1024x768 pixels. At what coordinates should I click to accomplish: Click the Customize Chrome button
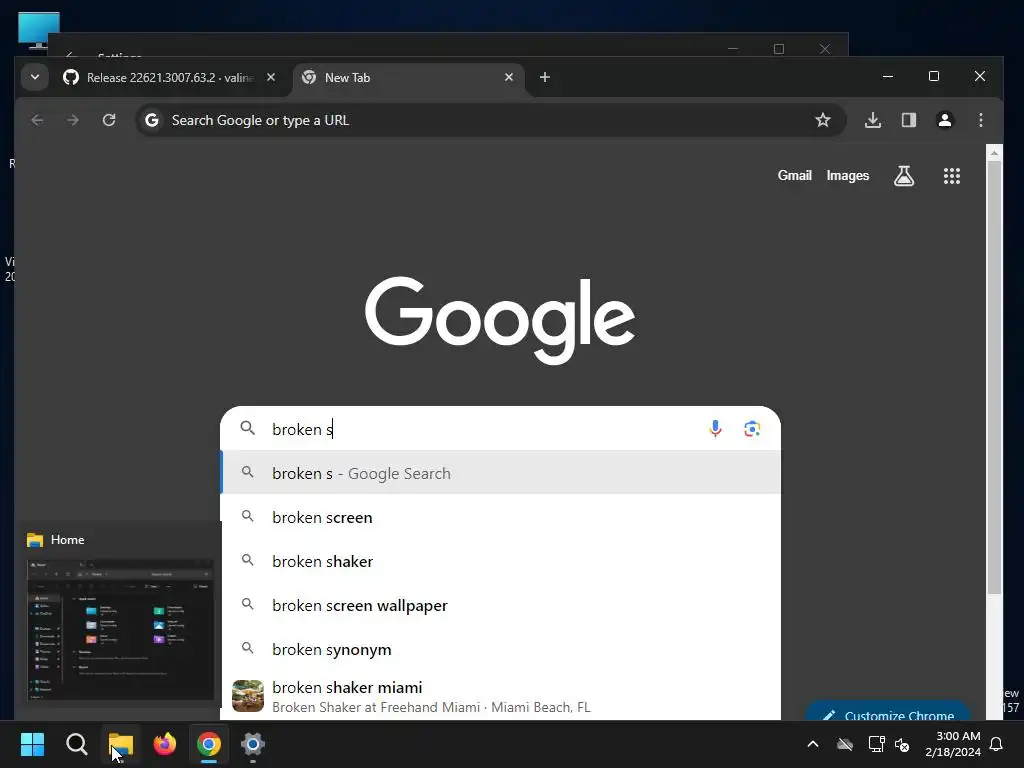coord(888,712)
